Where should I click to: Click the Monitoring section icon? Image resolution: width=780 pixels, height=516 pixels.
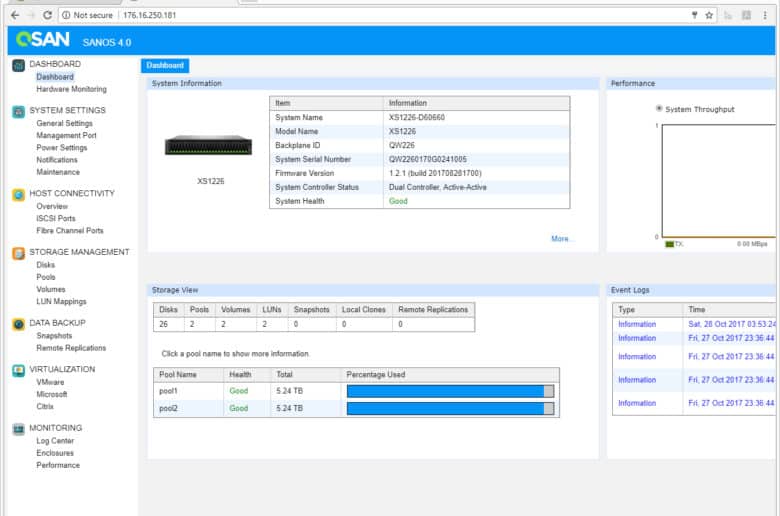click(x=18, y=429)
